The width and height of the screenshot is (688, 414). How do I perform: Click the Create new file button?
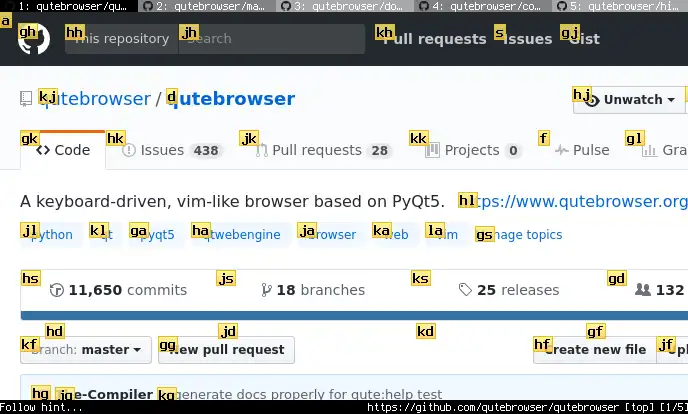(x=595, y=350)
